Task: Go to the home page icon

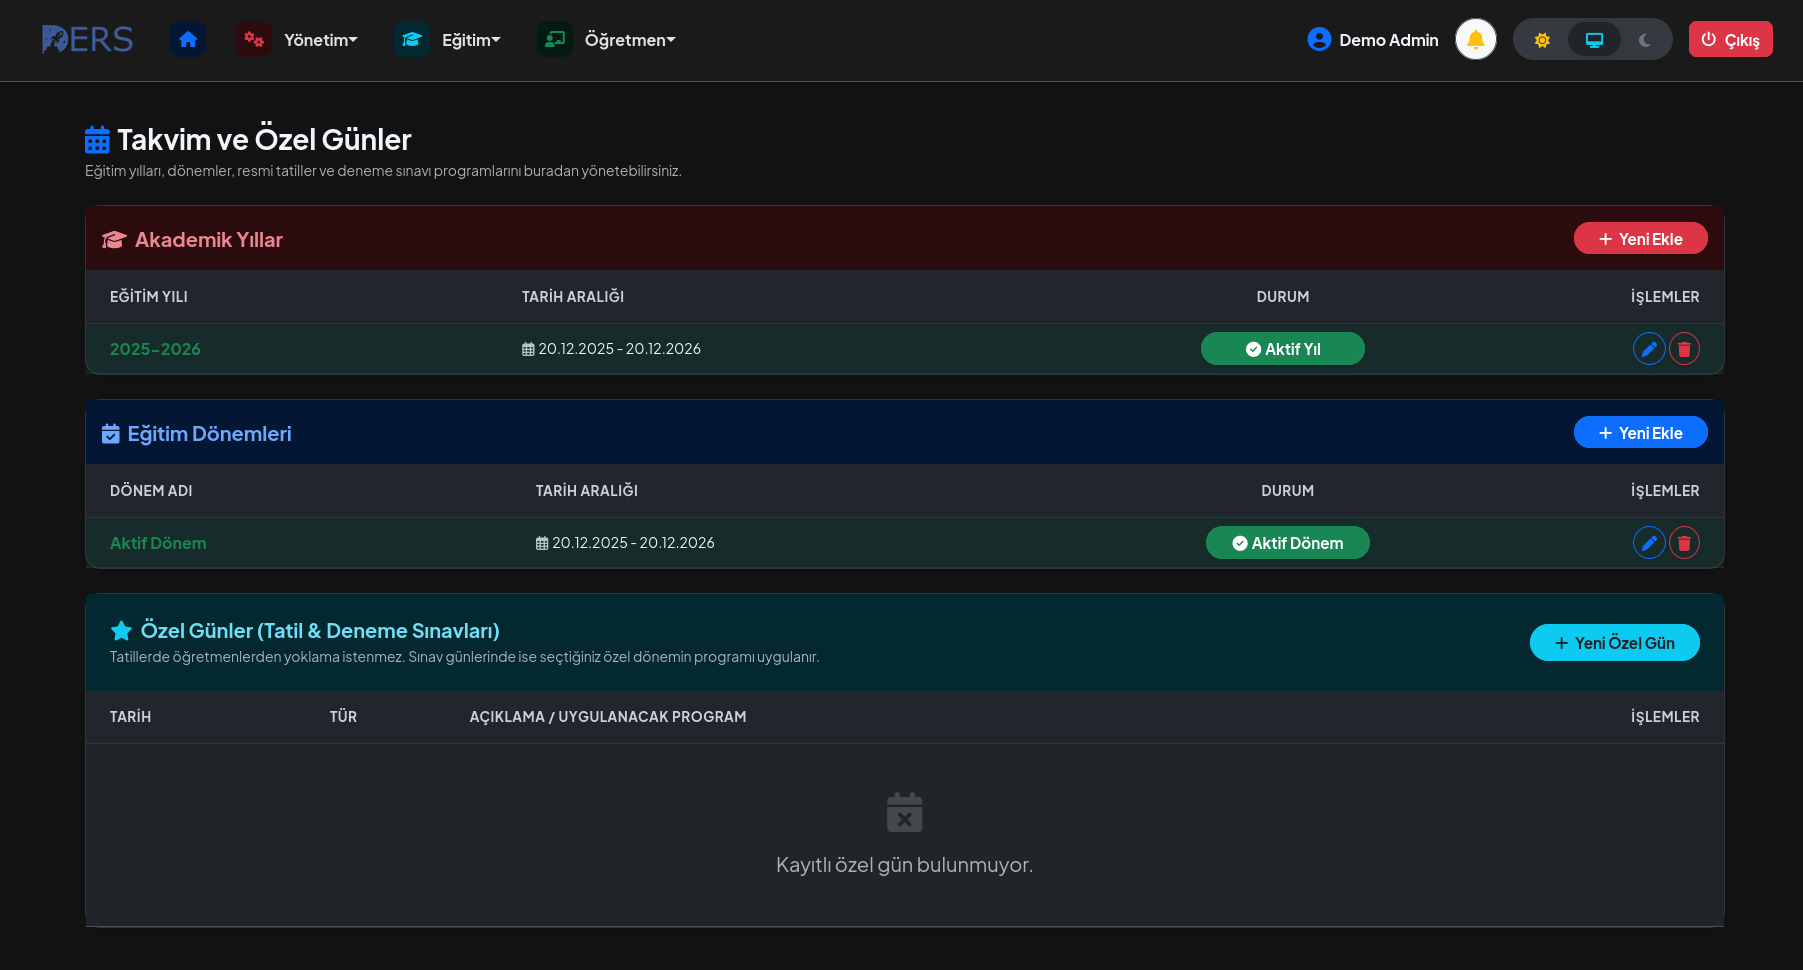Action: pyautogui.click(x=188, y=40)
